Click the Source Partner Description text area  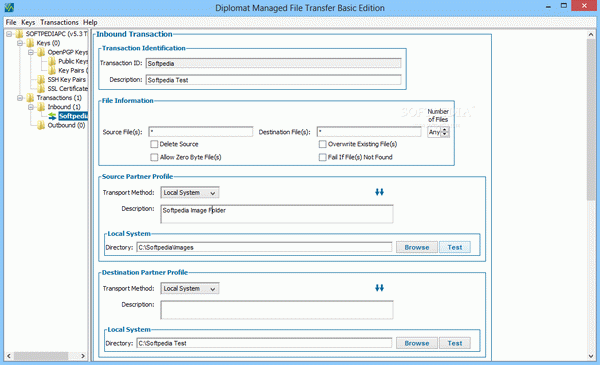277,214
